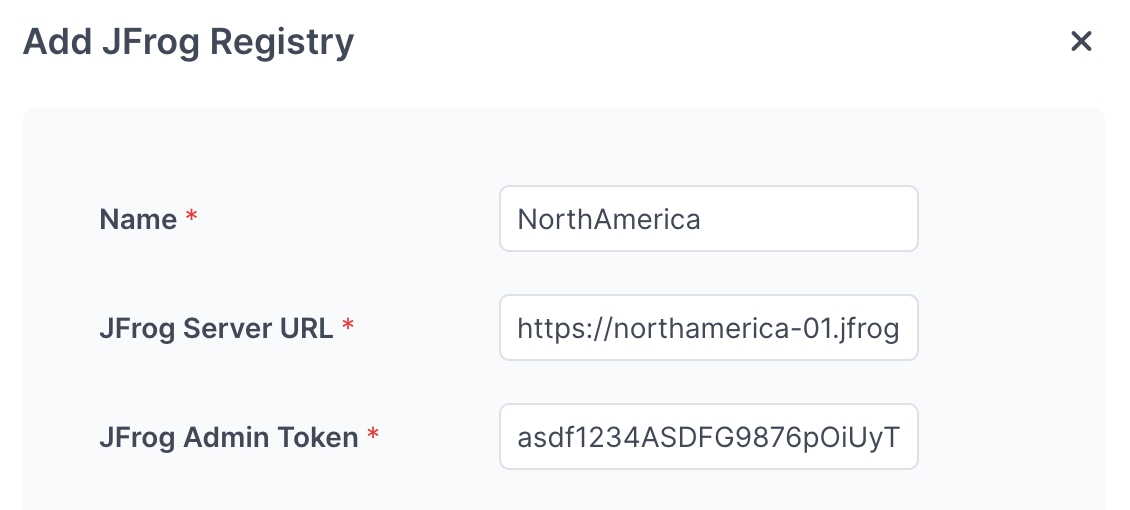The height and width of the screenshot is (510, 1130).
Task: Click the required asterisk beside JFrog Admin Token
Action: [x=373, y=436]
